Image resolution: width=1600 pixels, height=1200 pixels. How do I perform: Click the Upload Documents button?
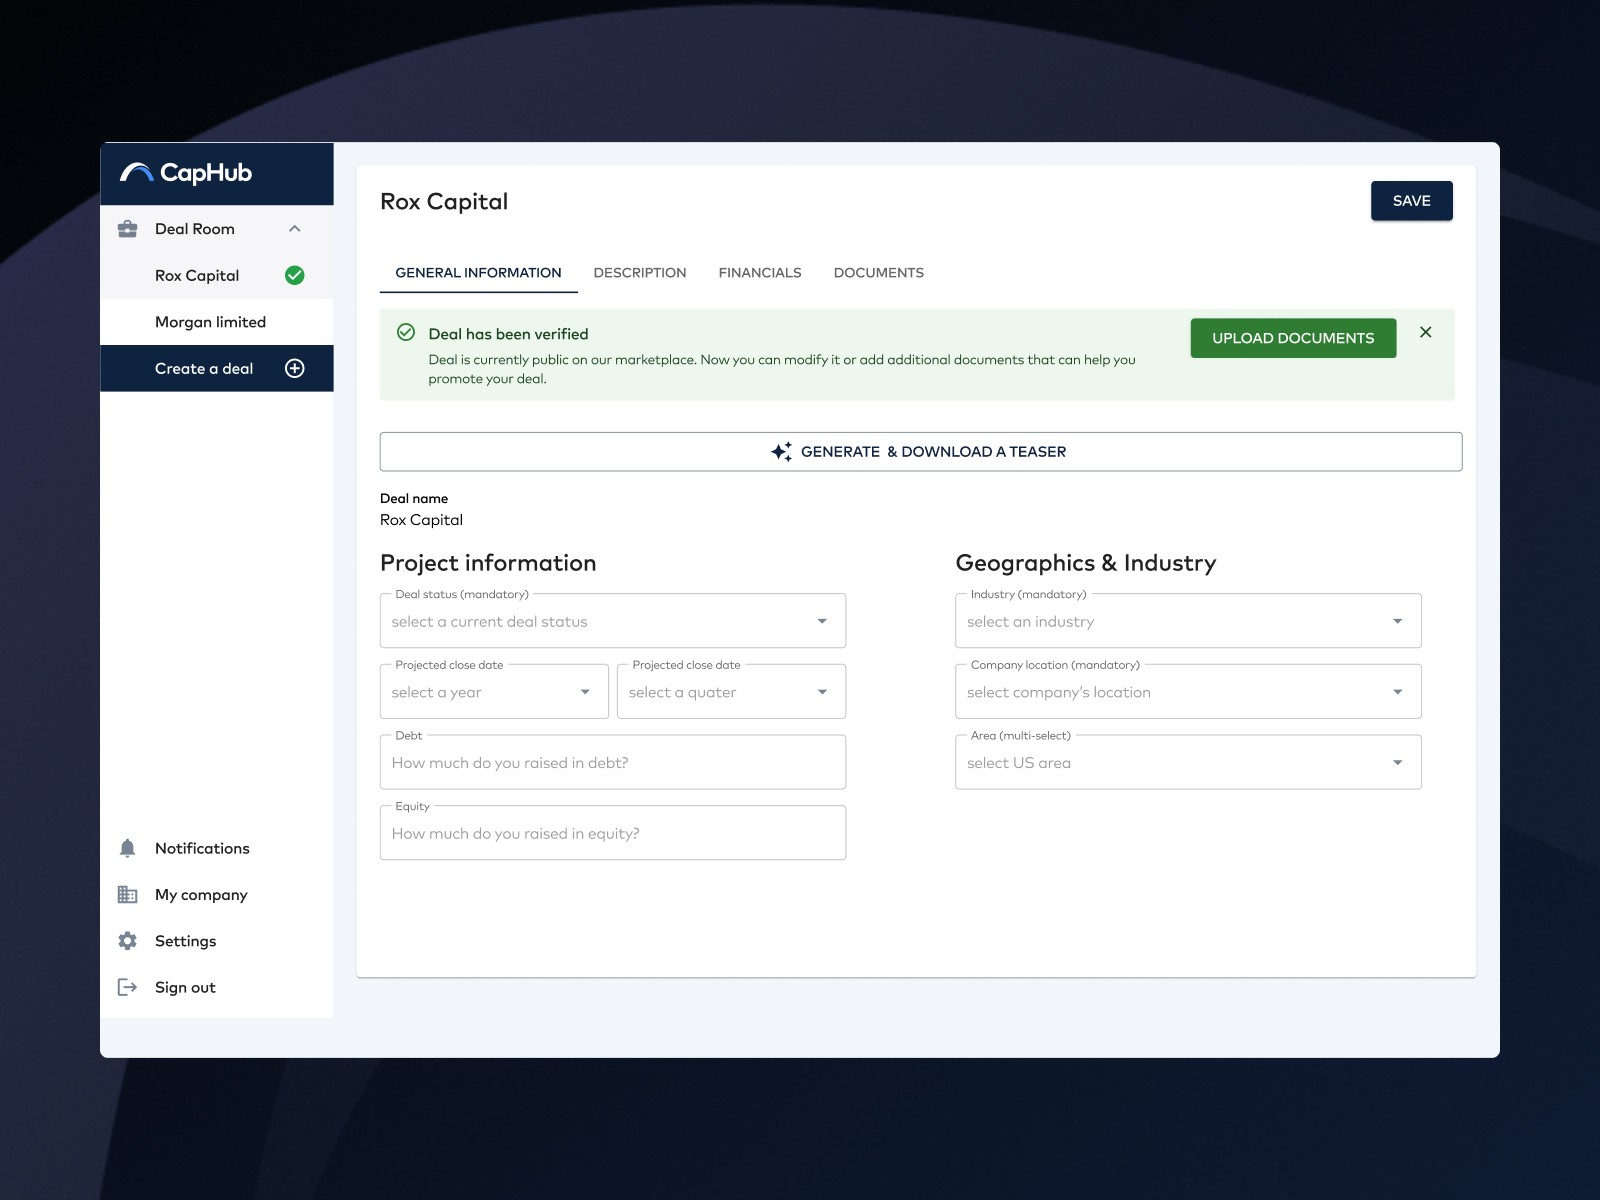(x=1293, y=338)
